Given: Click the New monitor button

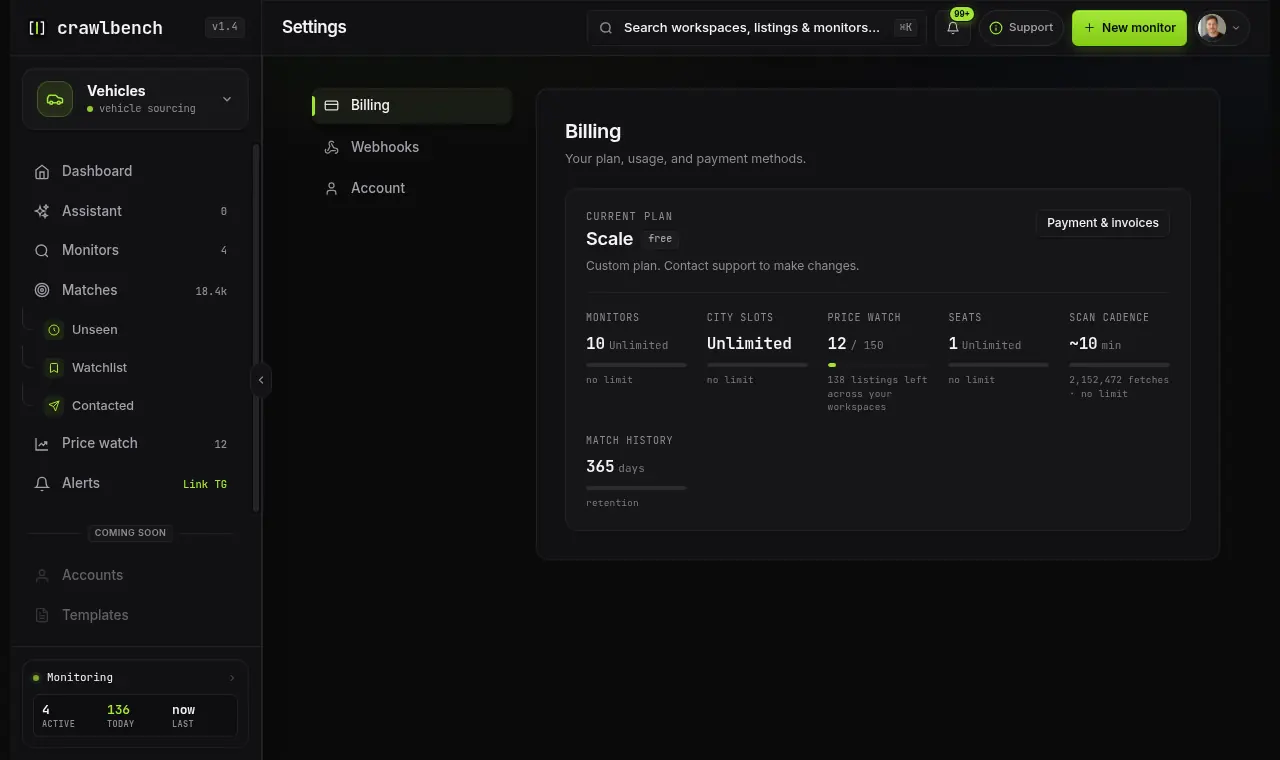Looking at the screenshot, I should pos(1129,28).
